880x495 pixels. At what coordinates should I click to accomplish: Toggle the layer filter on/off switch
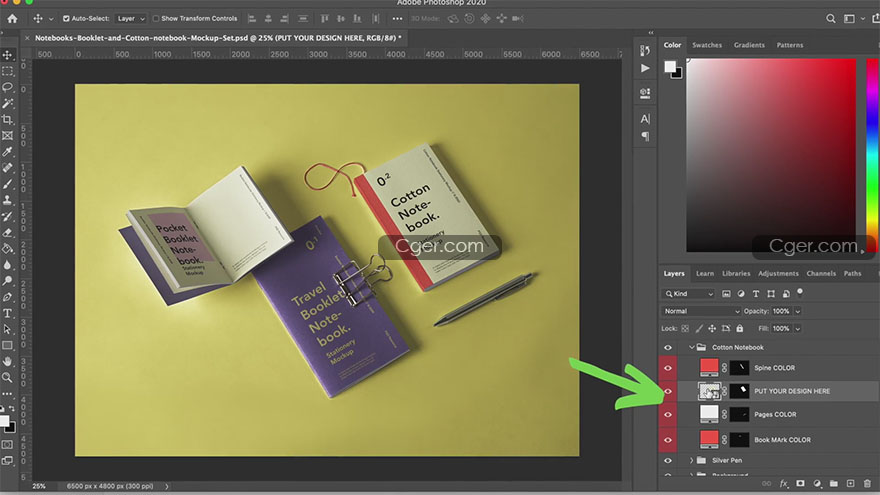coord(800,292)
